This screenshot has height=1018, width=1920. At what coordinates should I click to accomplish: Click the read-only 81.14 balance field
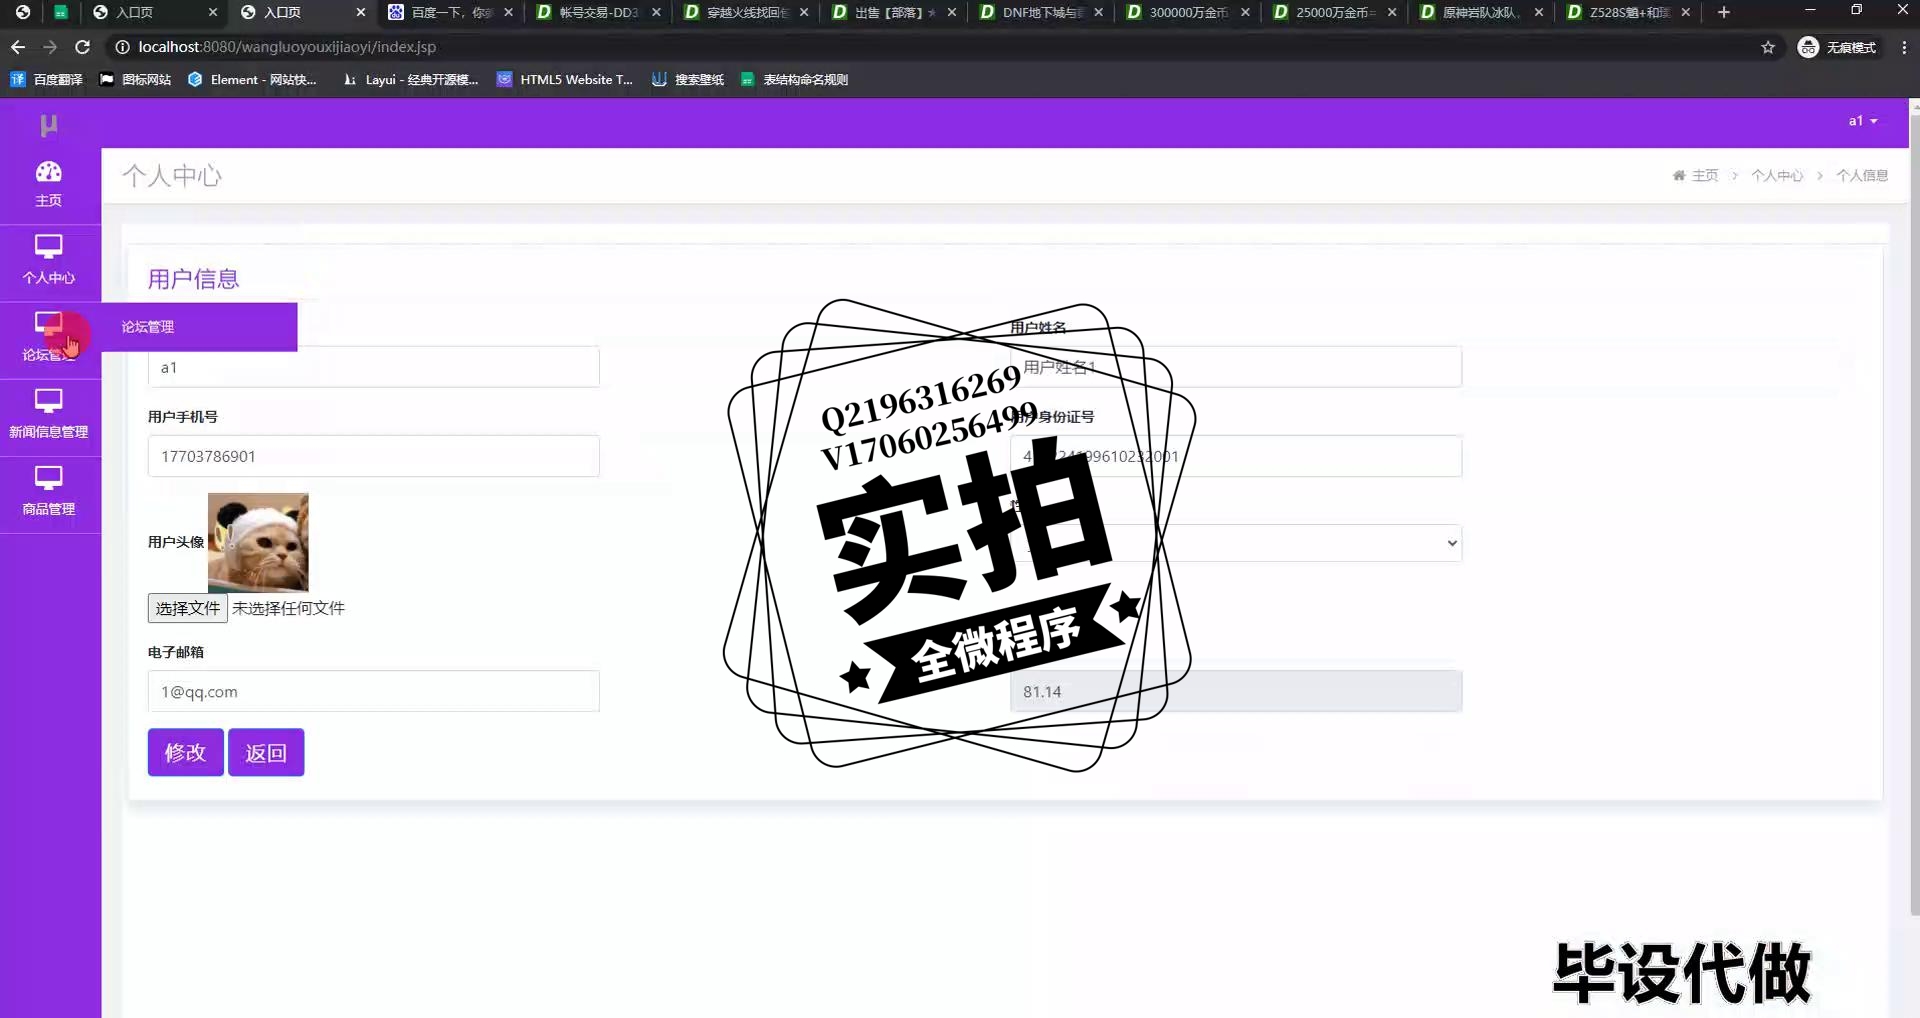click(x=1236, y=691)
